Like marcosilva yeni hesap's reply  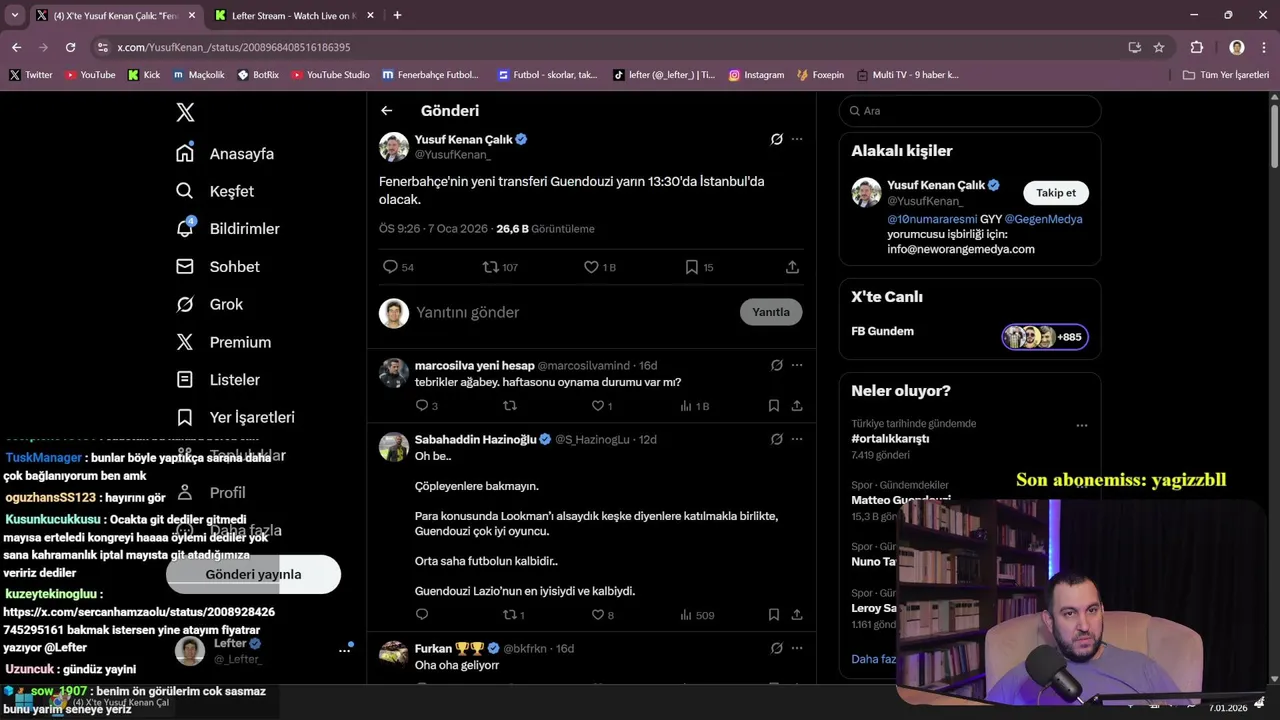tap(602, 406)
